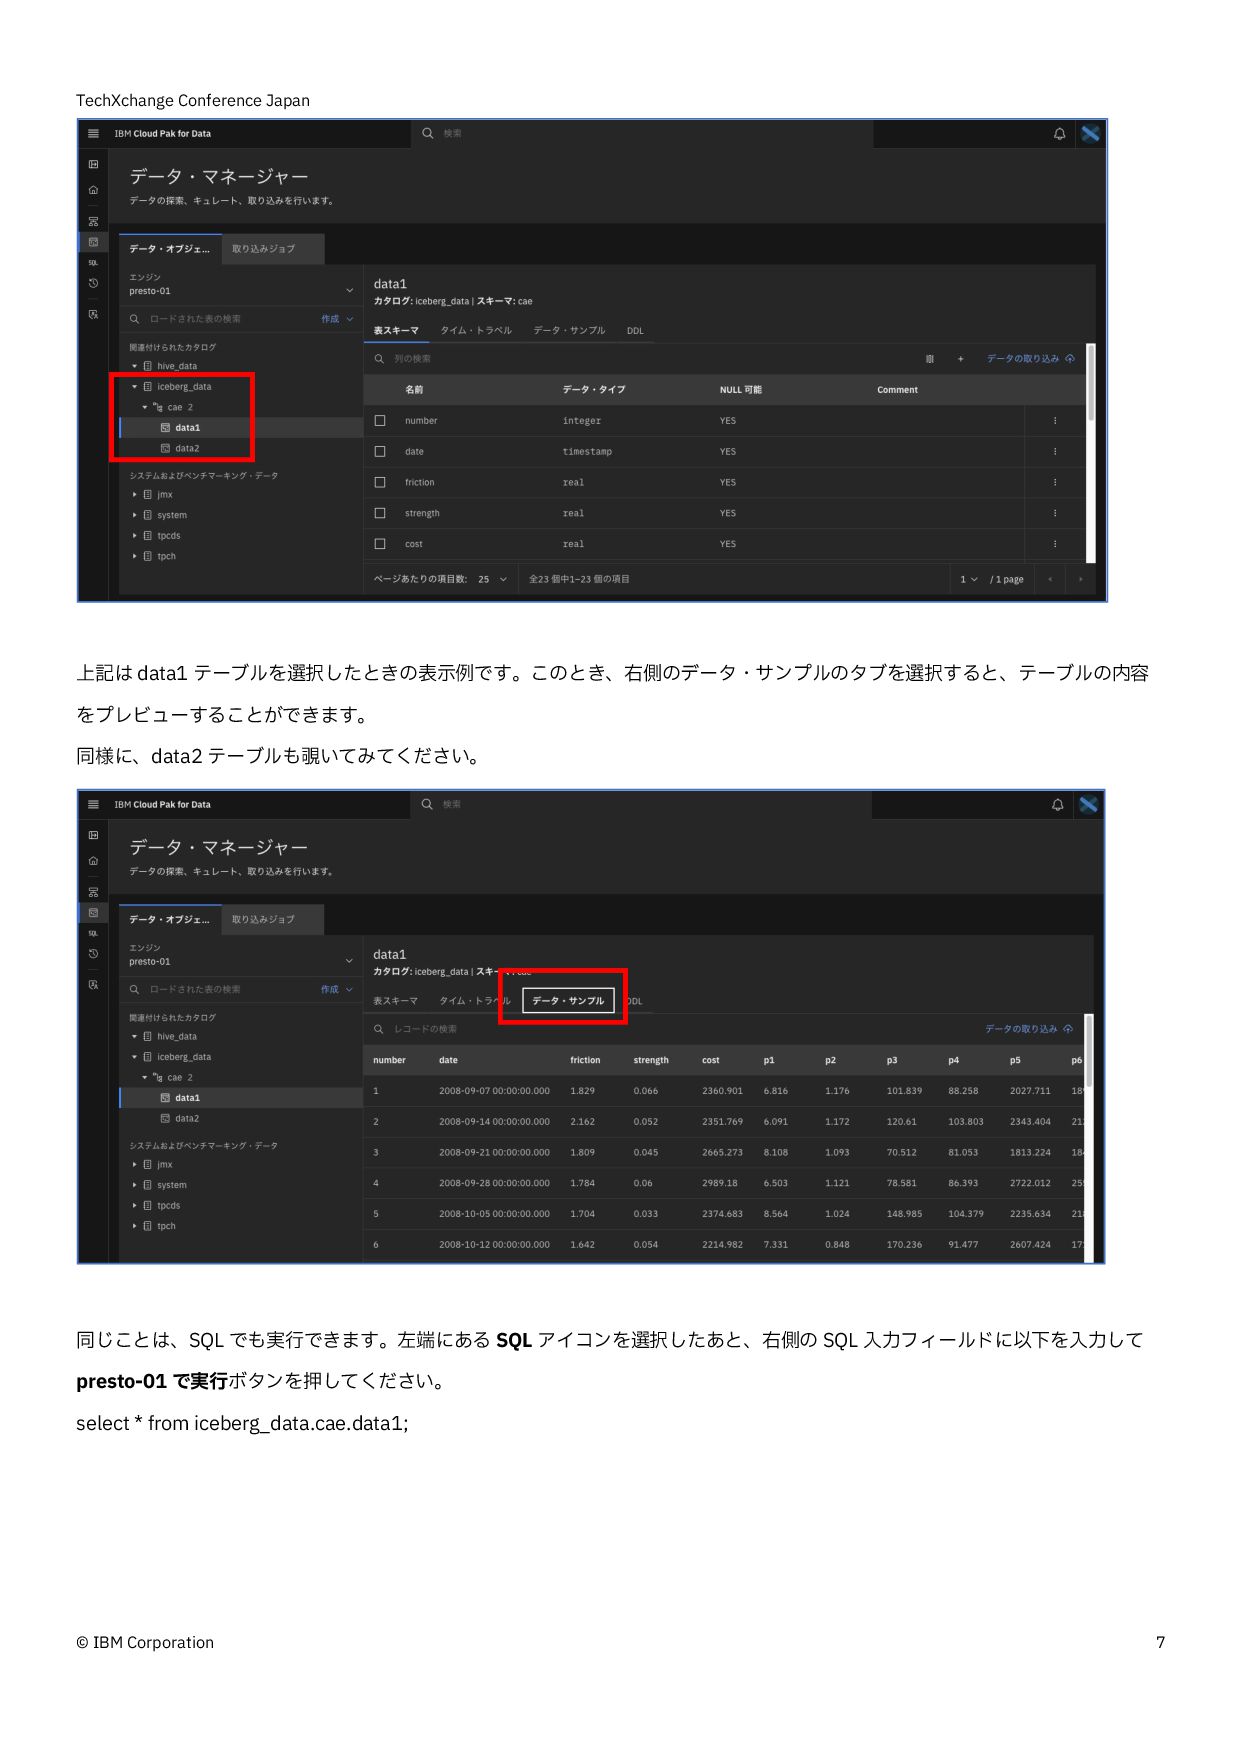Open the SQL icon in the upper screenshot sidebar
This screenshot has width=1240, height=1754.
[93, 263]
